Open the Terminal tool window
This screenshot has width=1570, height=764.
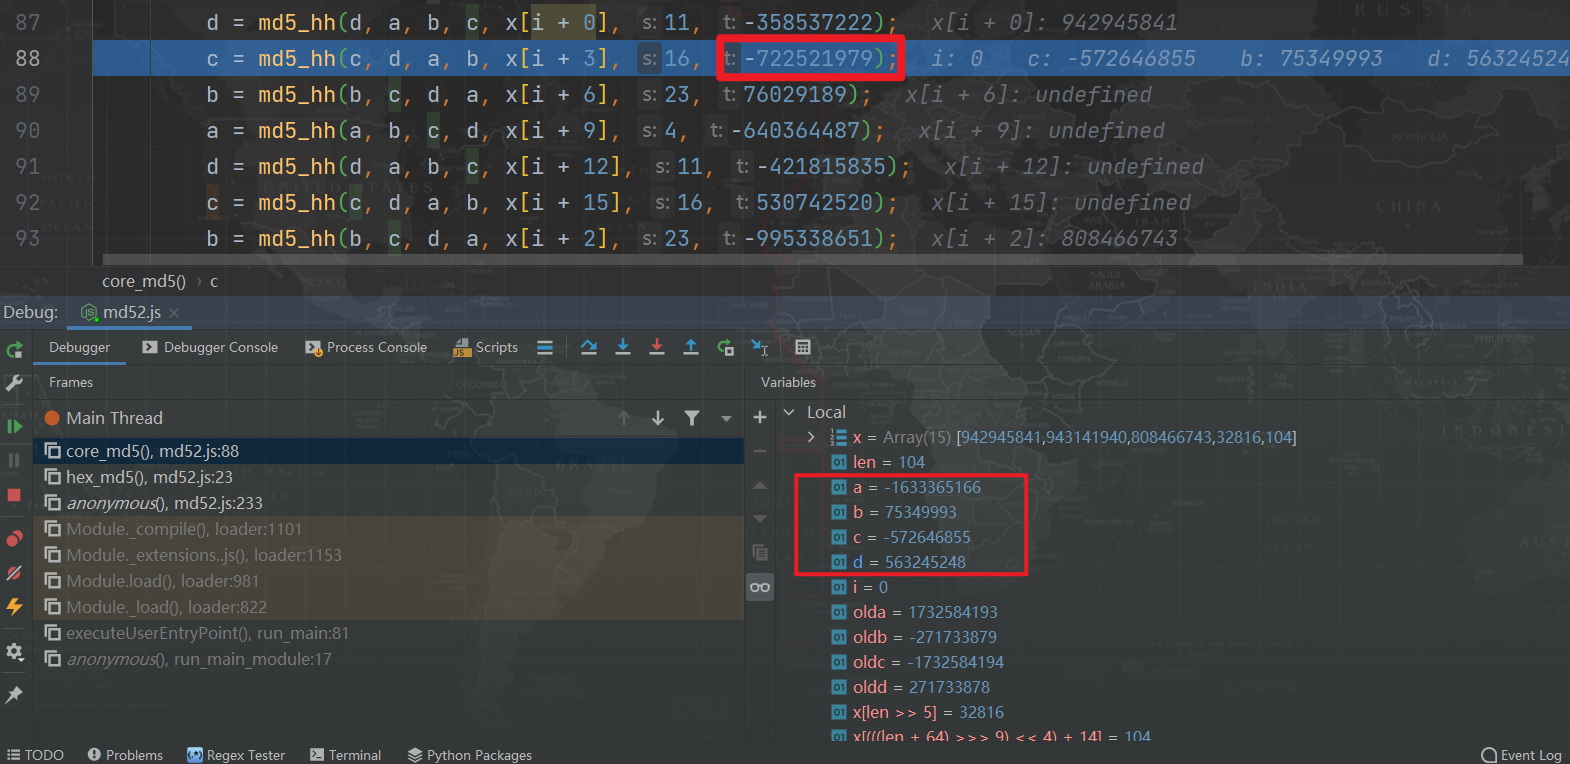[346, 755]
